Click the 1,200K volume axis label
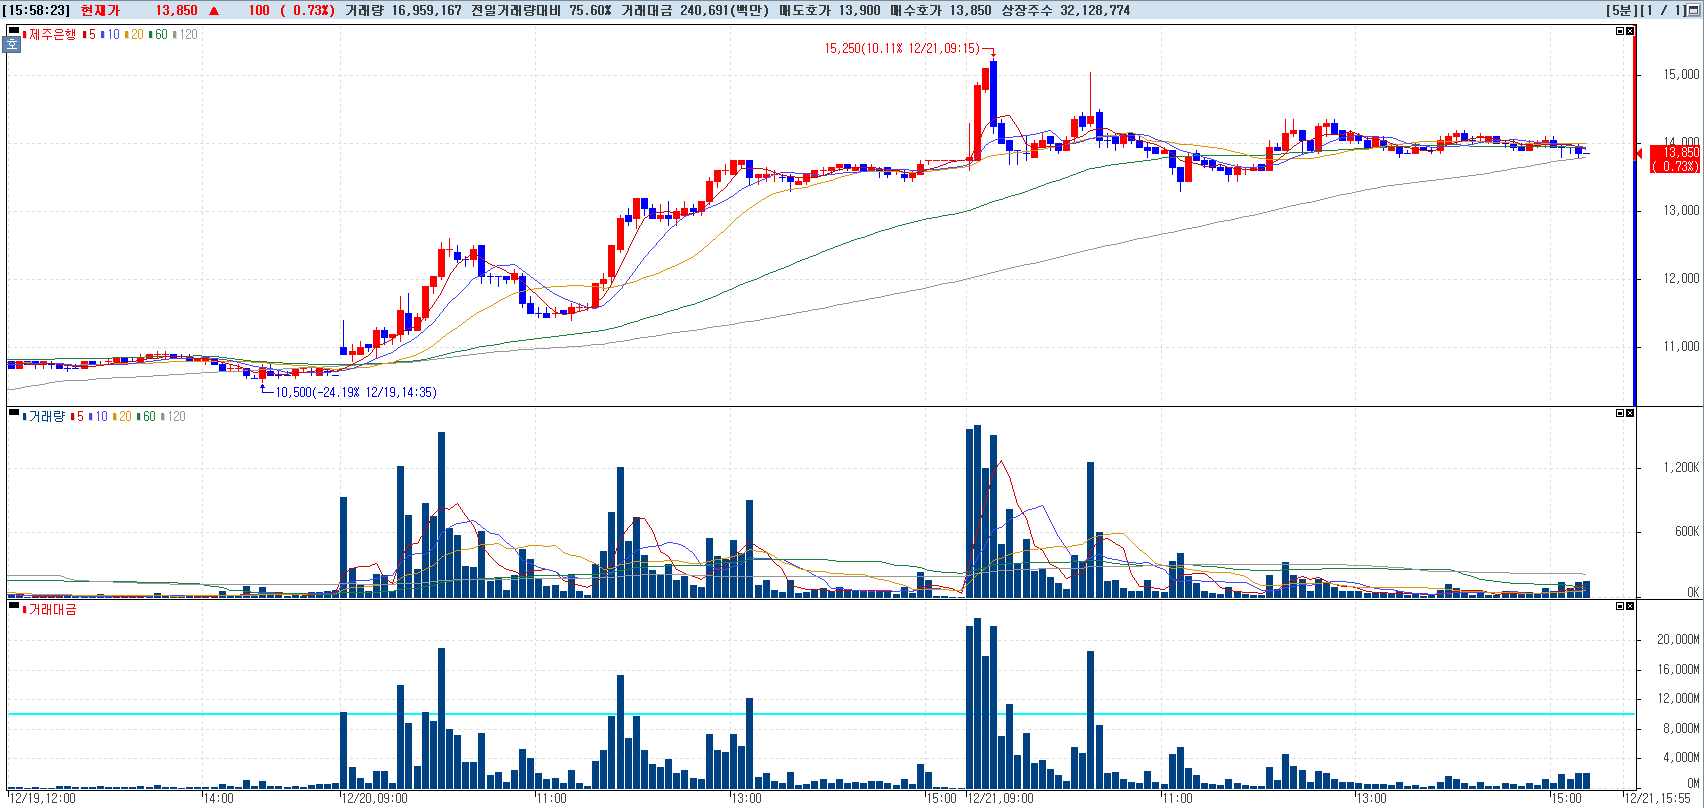This screenshot has width=1704, height=808. [1681, 467]
